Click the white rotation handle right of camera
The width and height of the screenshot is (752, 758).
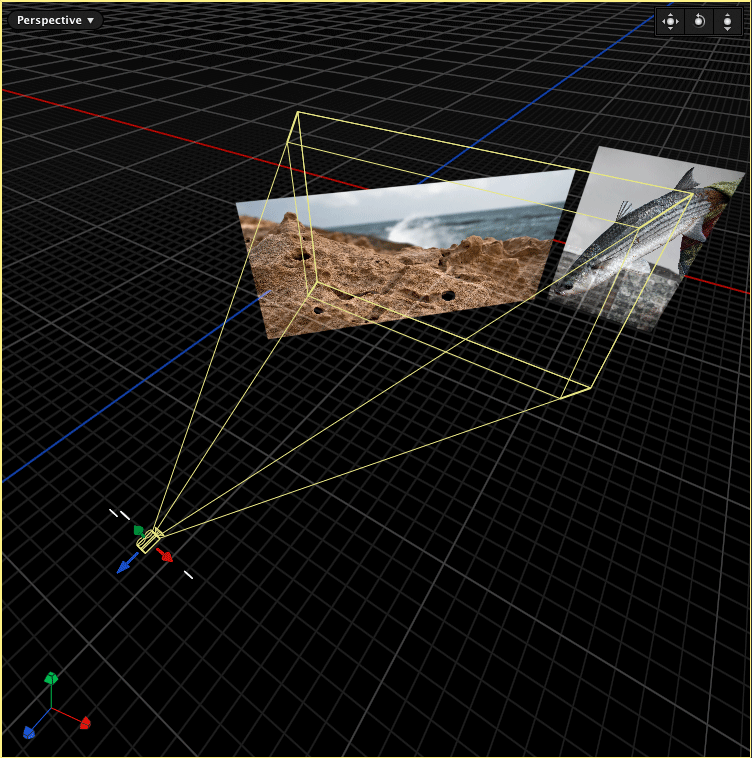pyautogui.click(x=188, y=575)
